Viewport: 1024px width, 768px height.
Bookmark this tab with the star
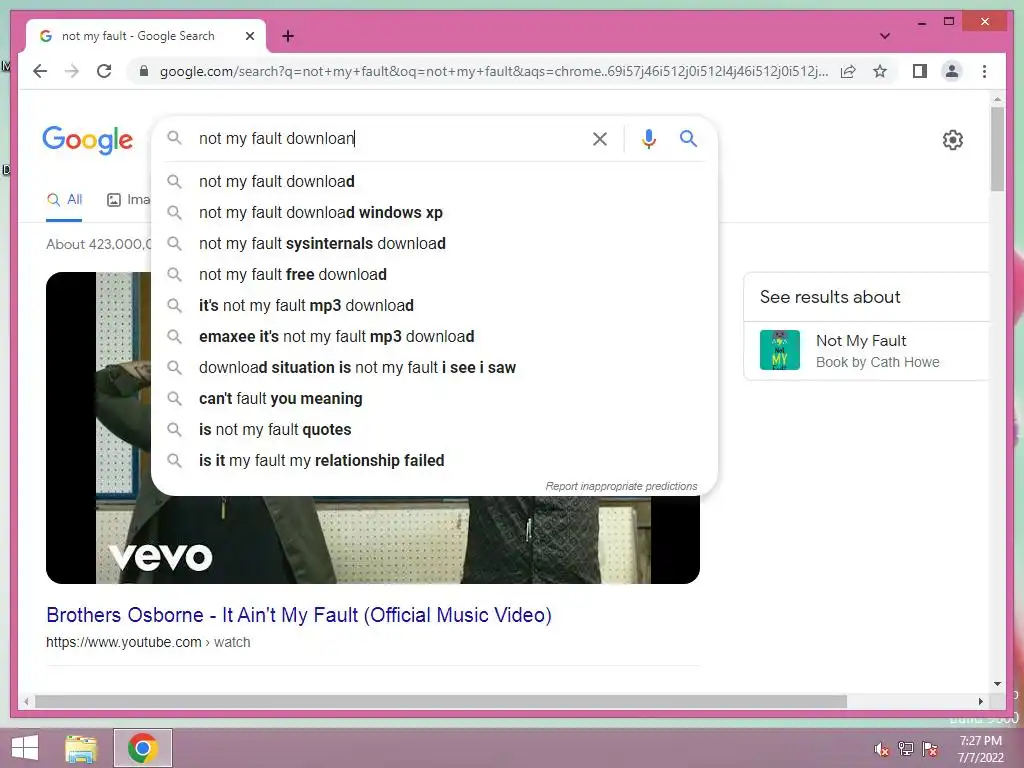880,71
